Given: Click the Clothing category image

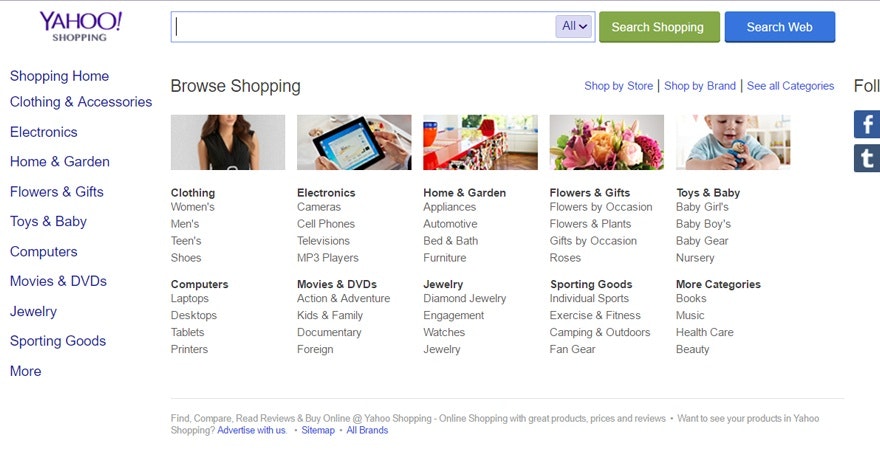Looking at the screenshot, I should pos(228,142).
